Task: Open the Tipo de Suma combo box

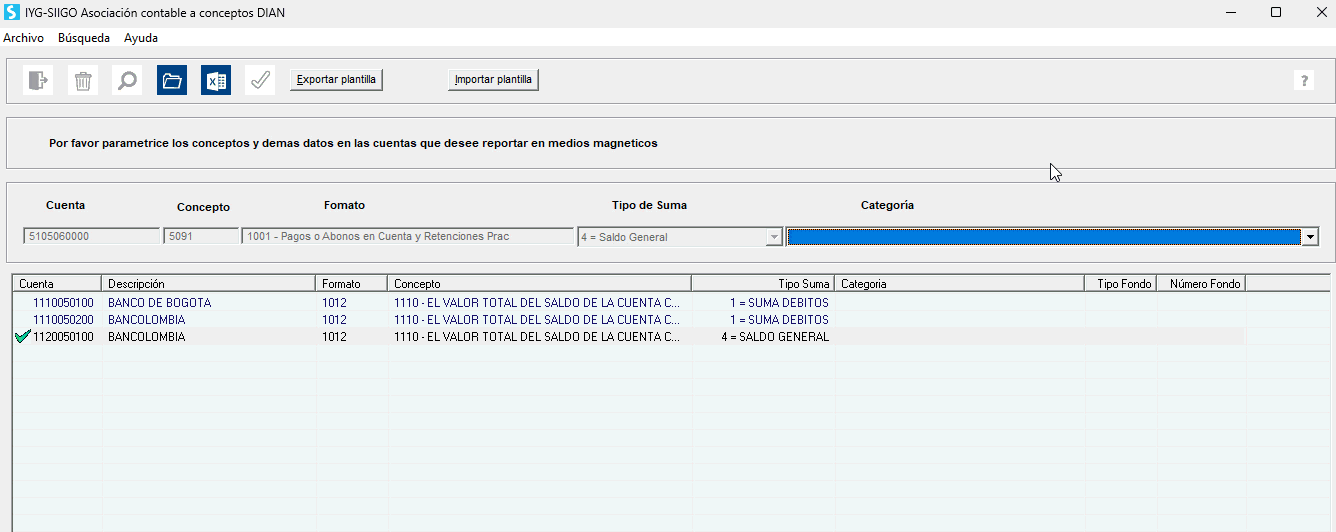Action: coord(680,237)
